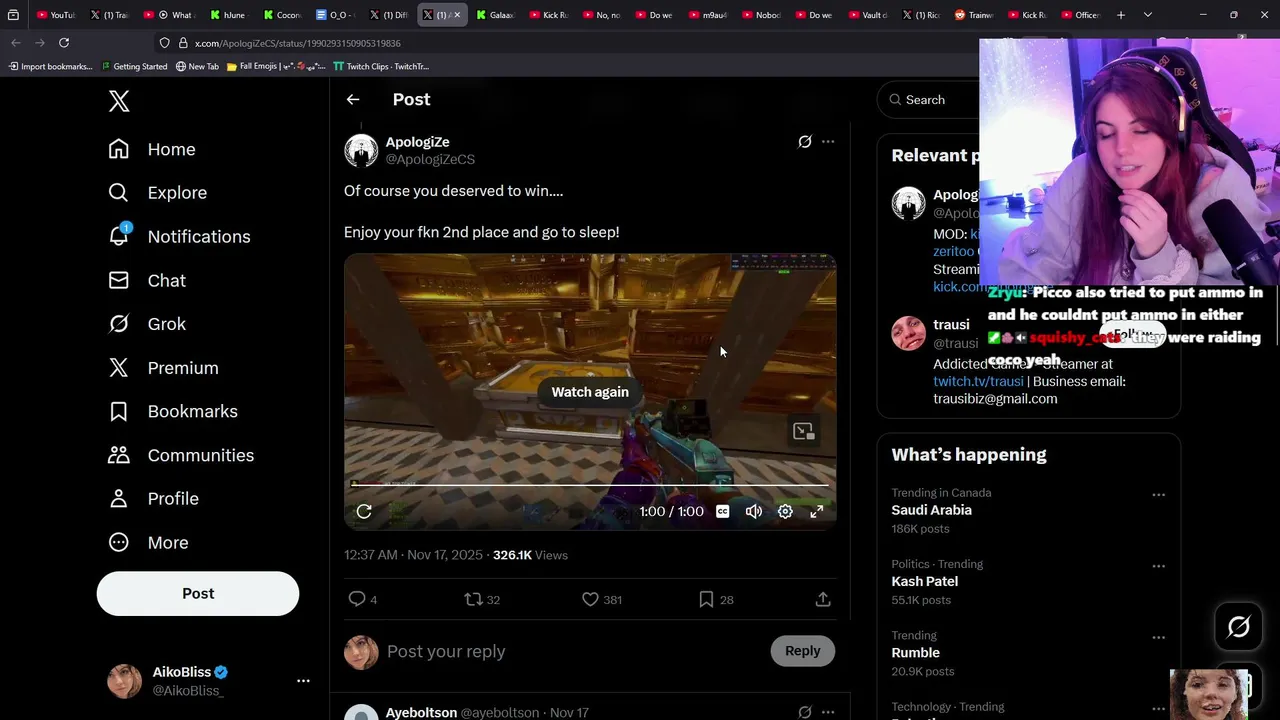1280x720 pixels.
Task: Open twitch.tv/trausi link
Action: pyautogui.click(x=978, y=382)
